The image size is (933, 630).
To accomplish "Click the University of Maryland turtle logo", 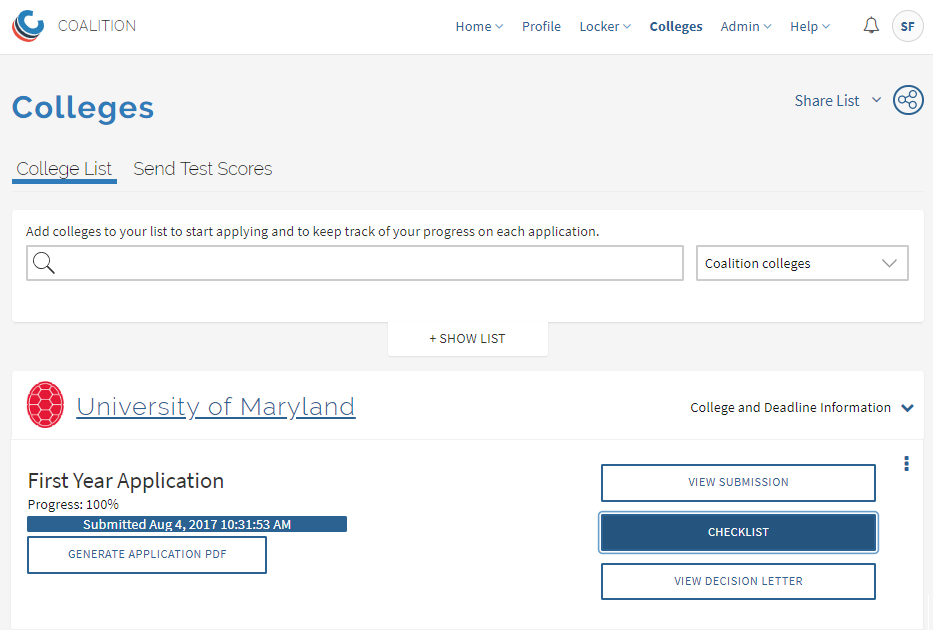I will 45,405.
